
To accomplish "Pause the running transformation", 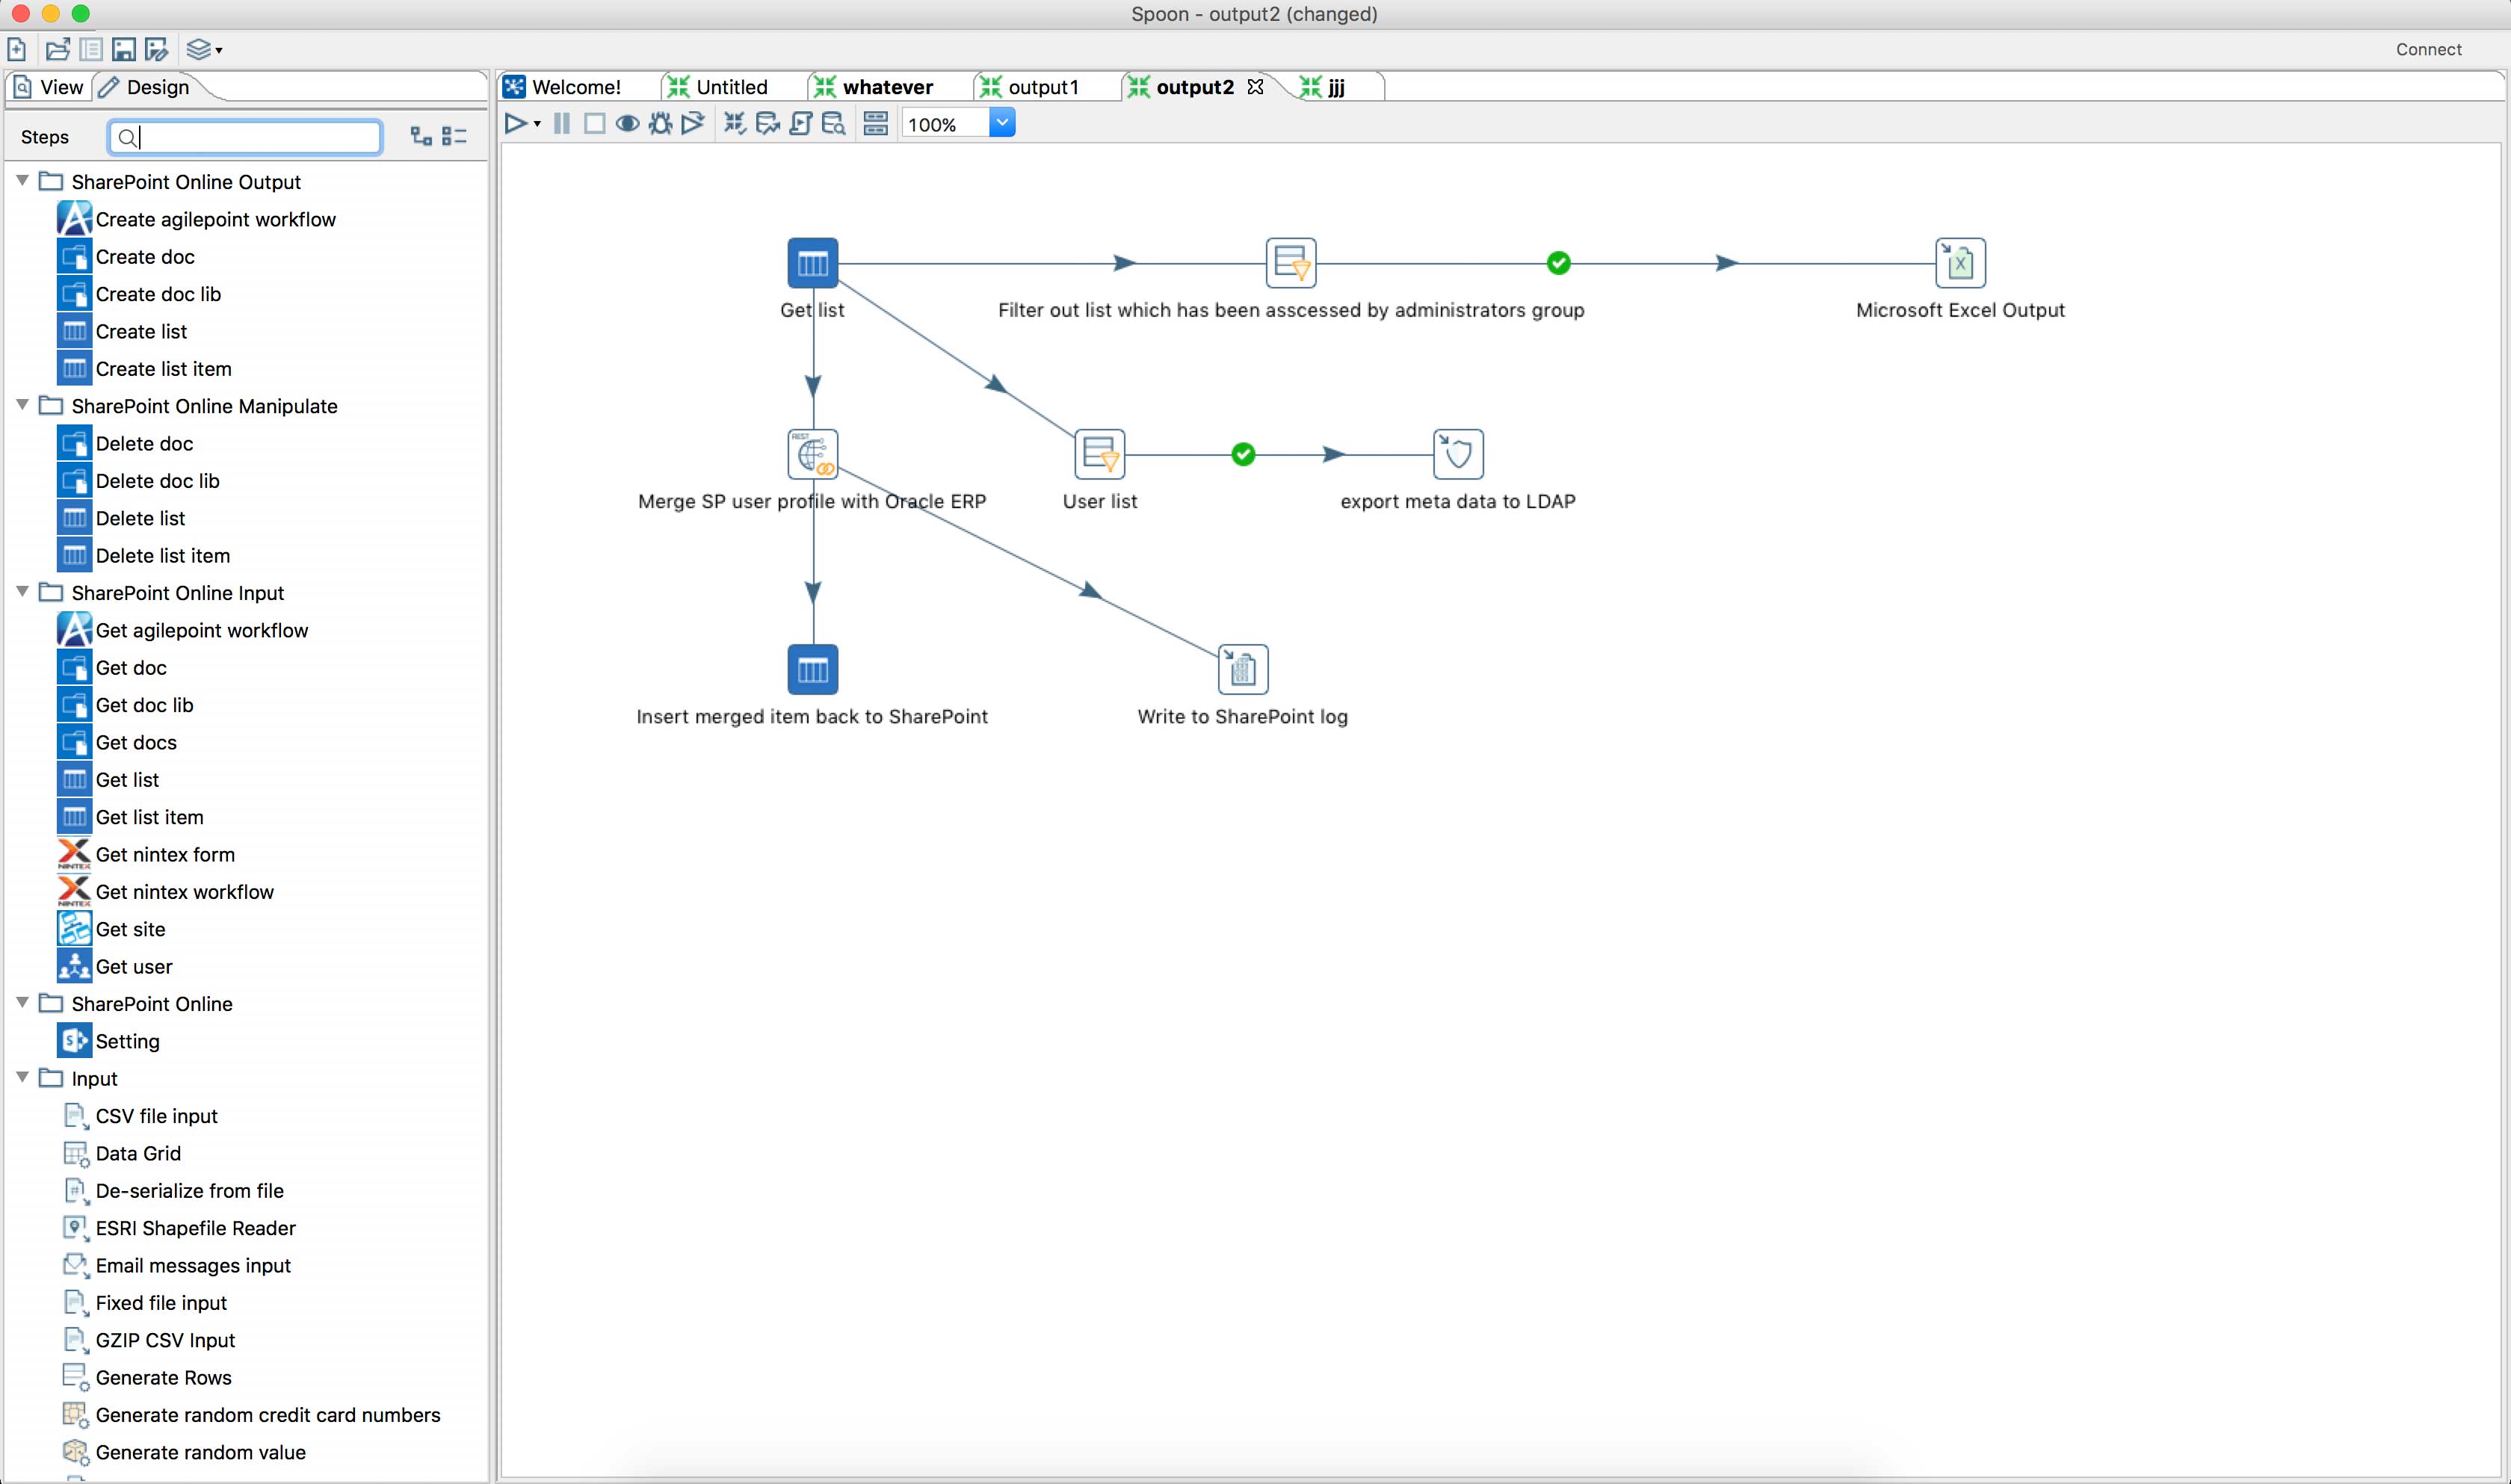I will (562, 124).
